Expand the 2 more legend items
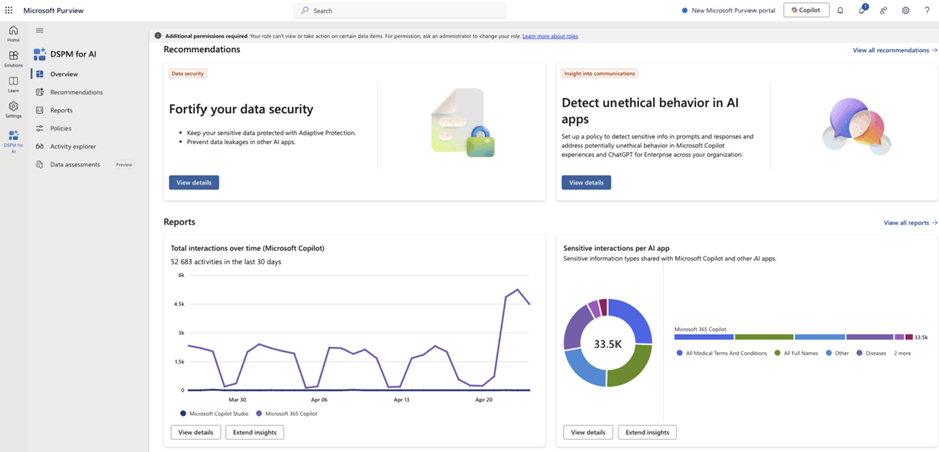This screenshot has height=452, width=939. (x=902, y=353)
